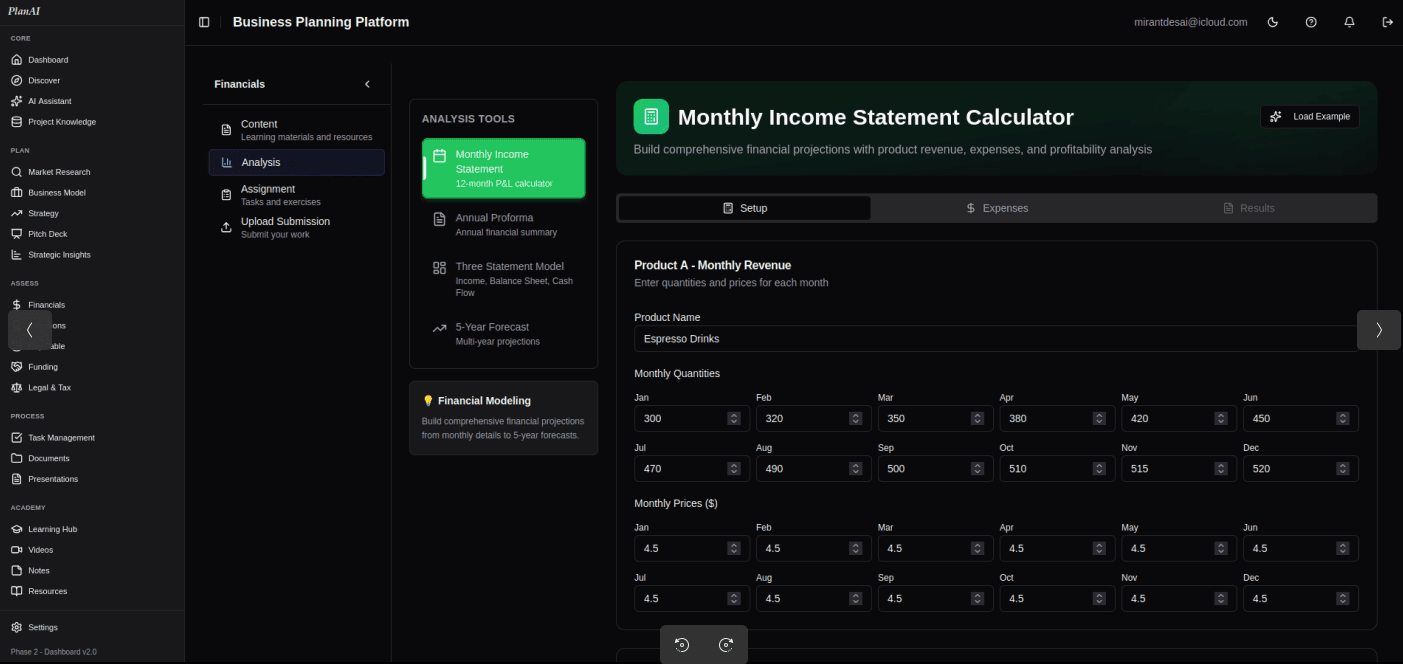Click the left-pointing collapse arrow on screen edge
The width and height of the screenshot is (1403, 664).
[x=30, y=329]
